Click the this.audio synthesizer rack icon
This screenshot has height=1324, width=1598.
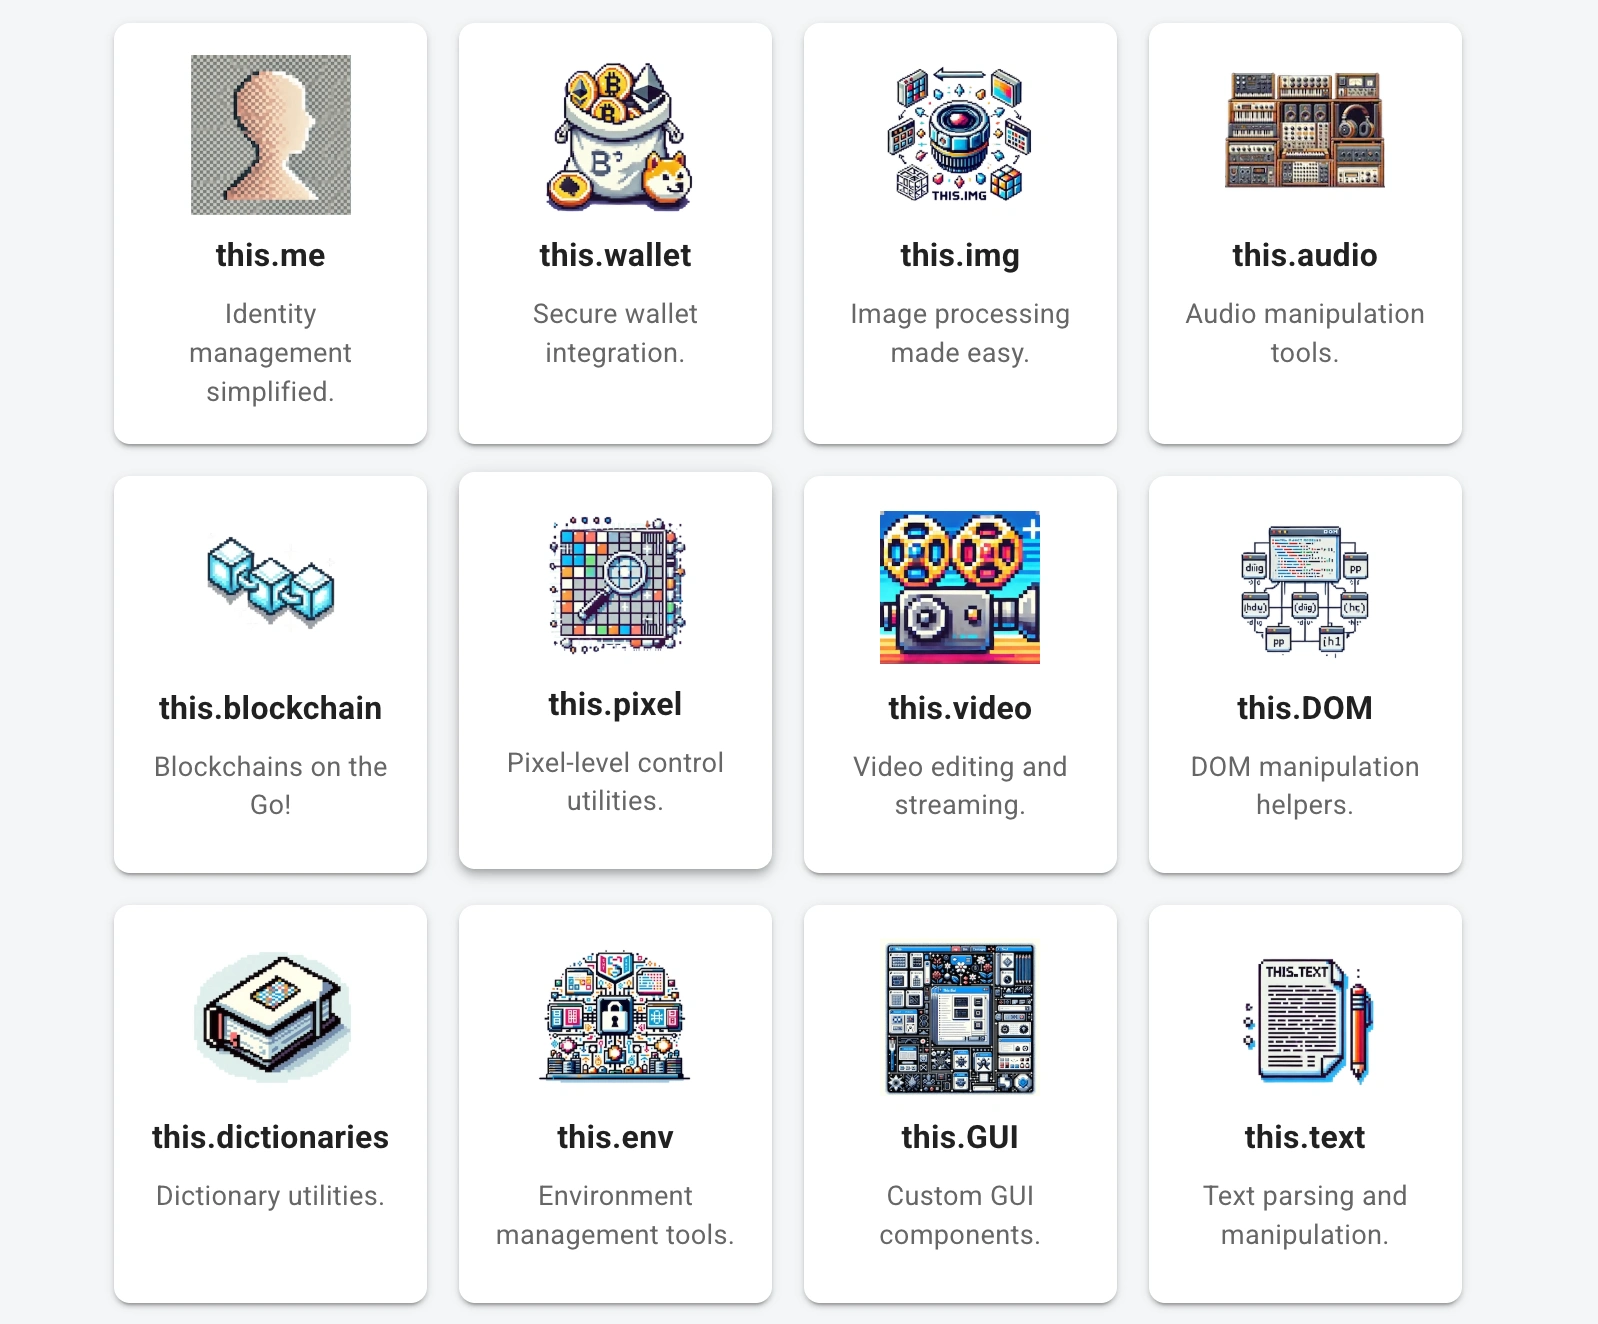[x=1305, y=131]
